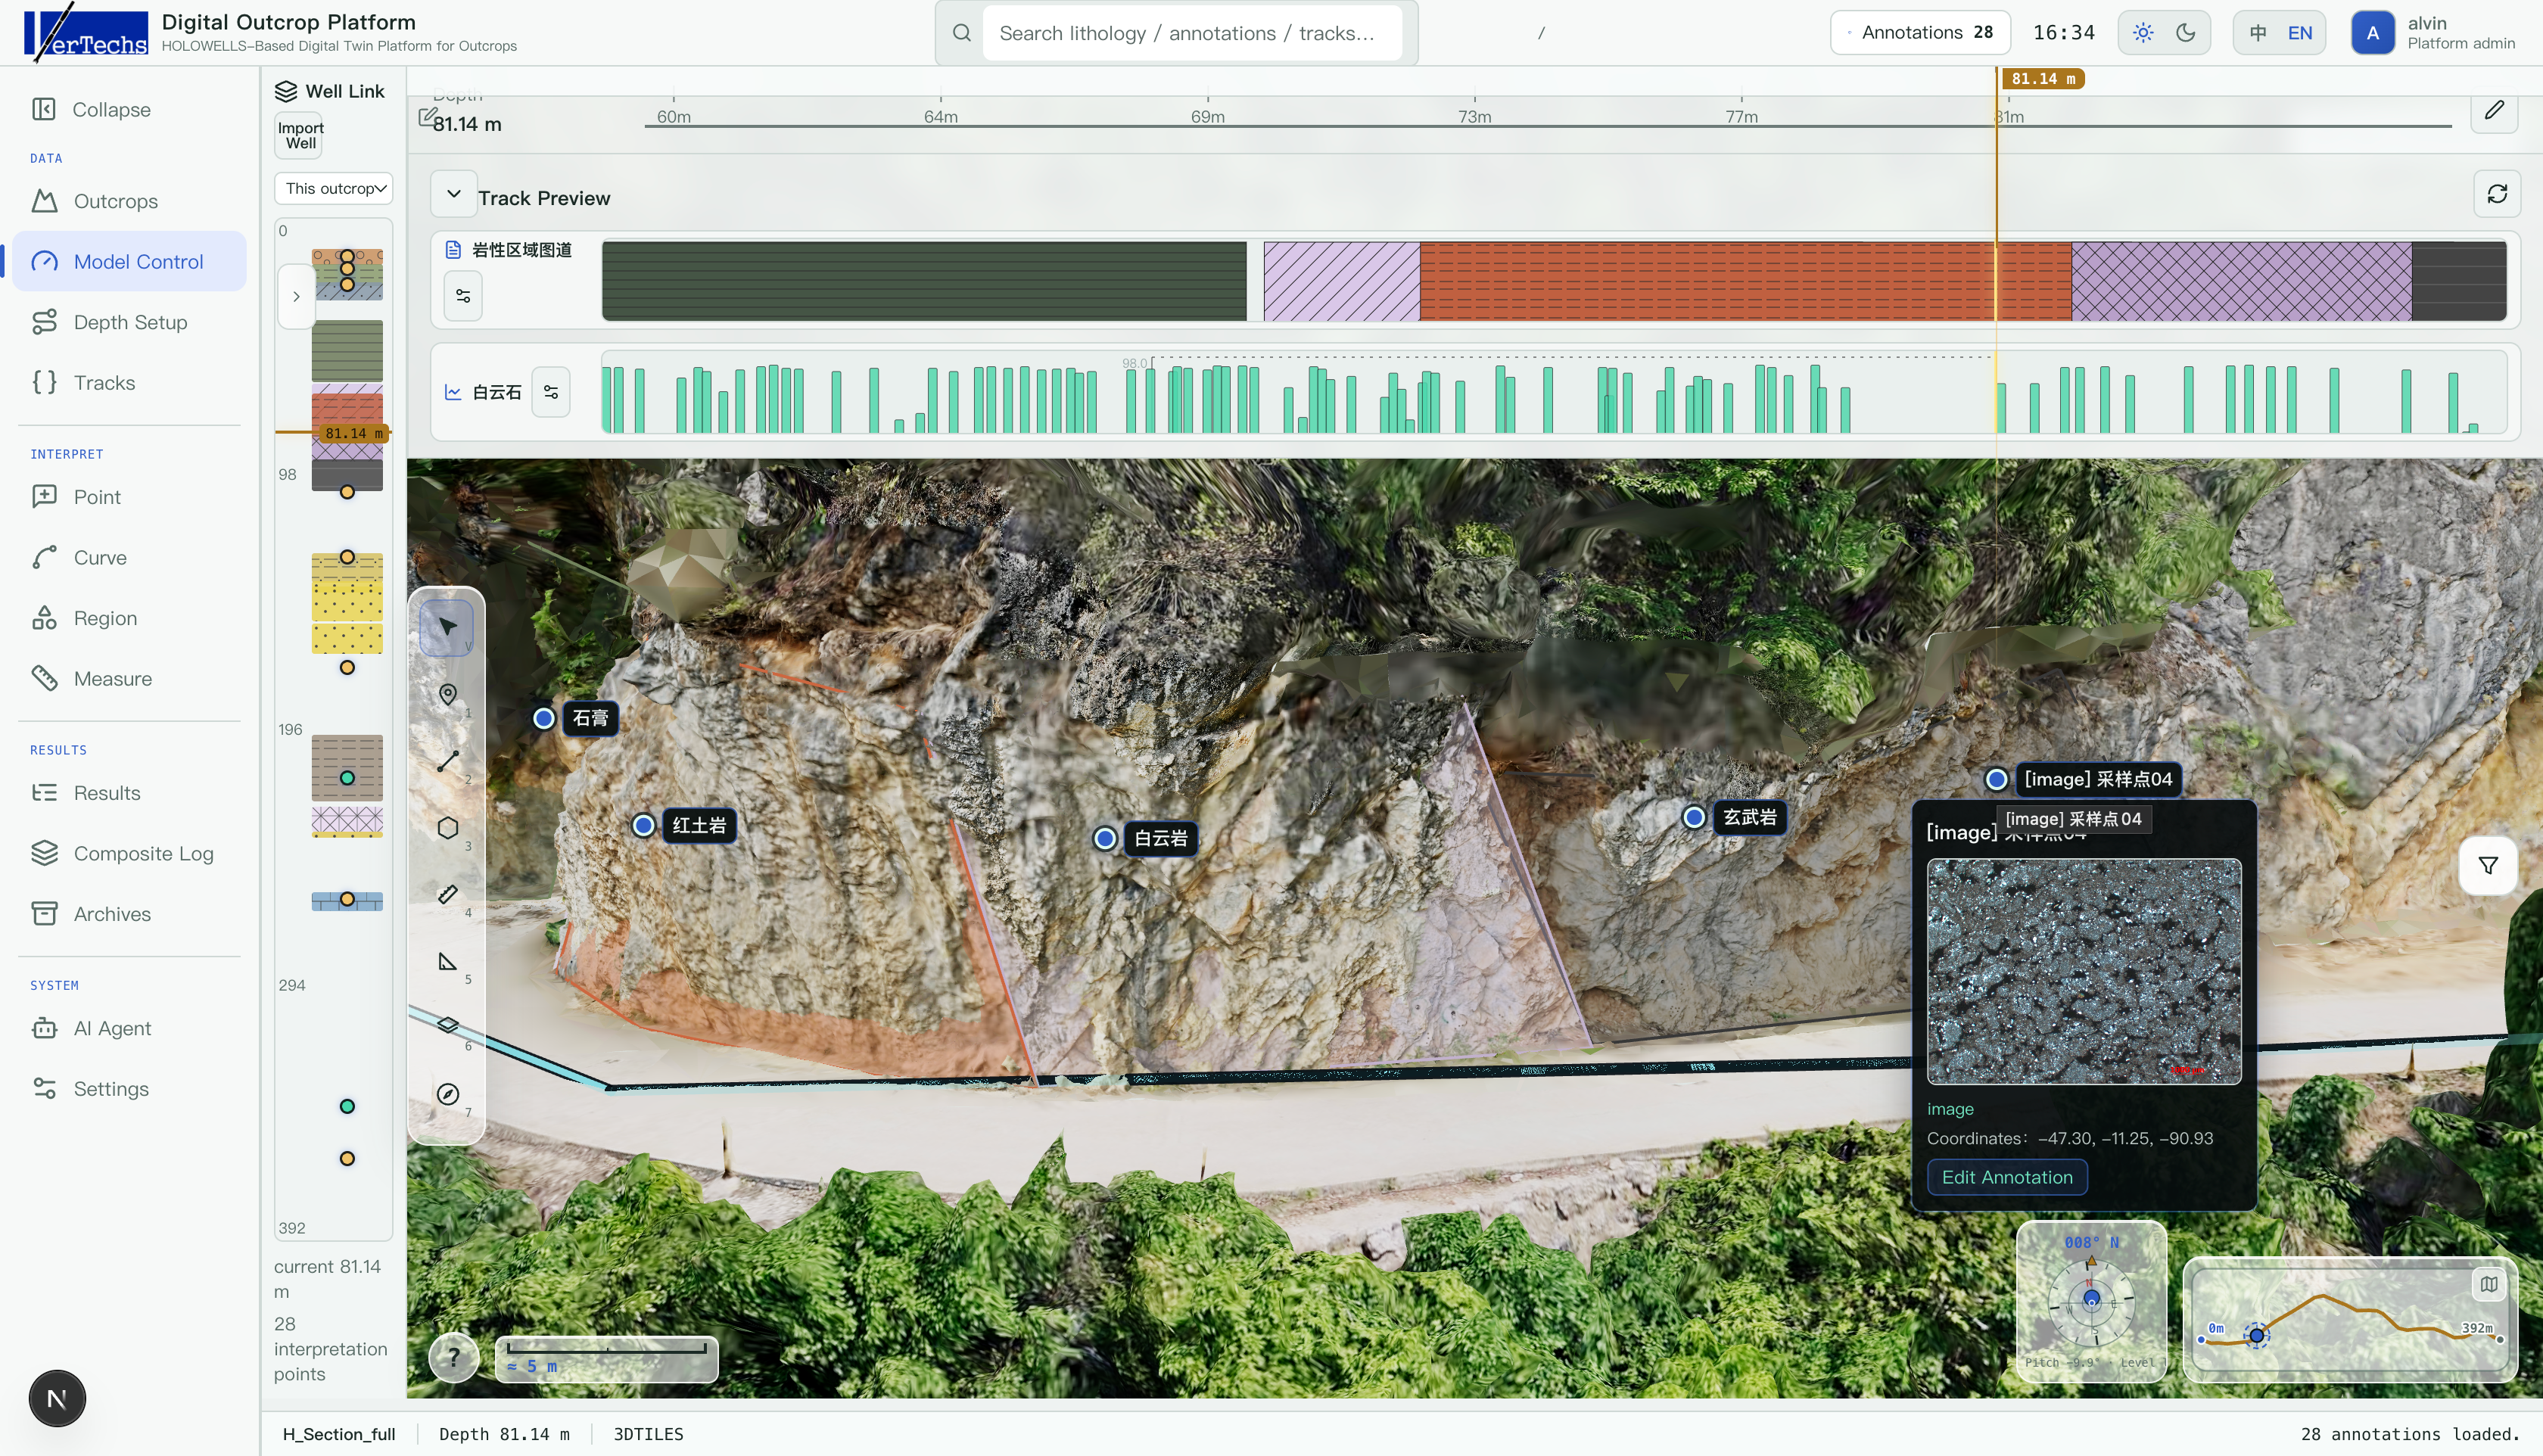Switch language to 中

[2257, 33]
